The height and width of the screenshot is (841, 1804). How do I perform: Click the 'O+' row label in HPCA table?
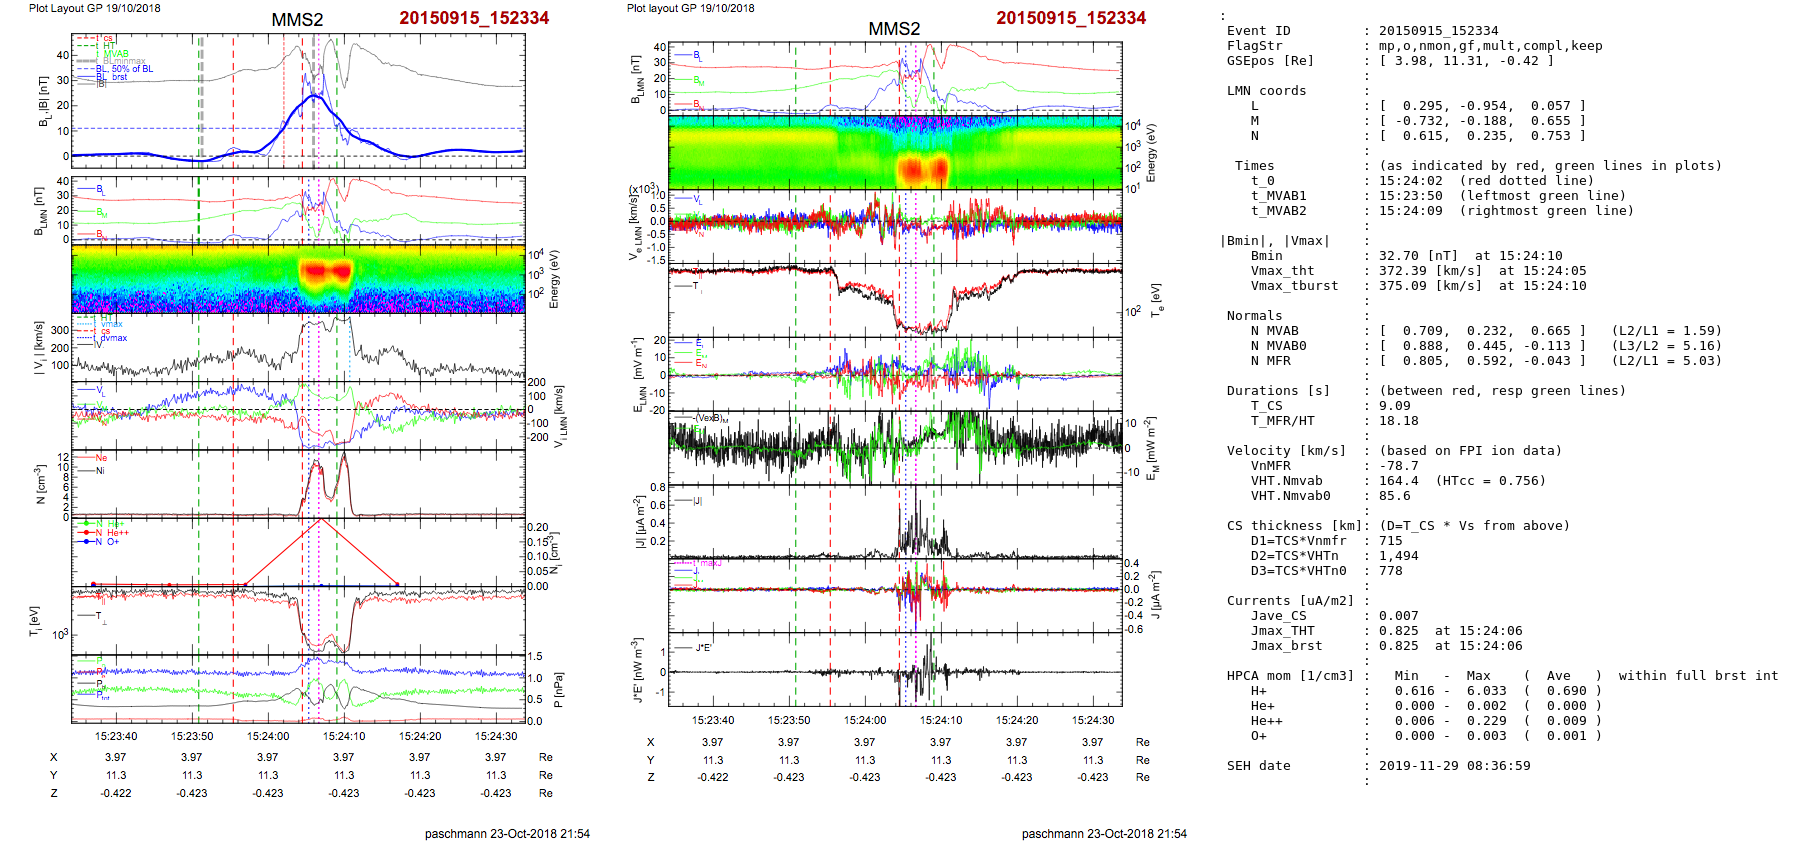click(x=1259, y=736)
